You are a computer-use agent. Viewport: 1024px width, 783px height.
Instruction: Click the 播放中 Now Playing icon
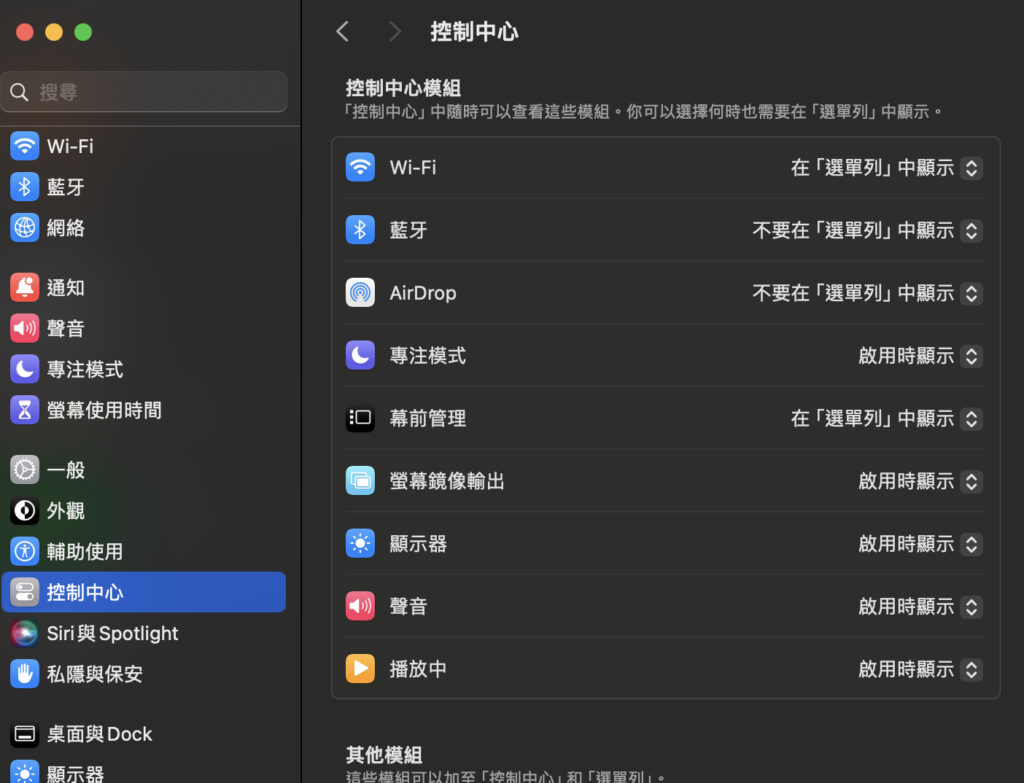(x=360, y=669)
